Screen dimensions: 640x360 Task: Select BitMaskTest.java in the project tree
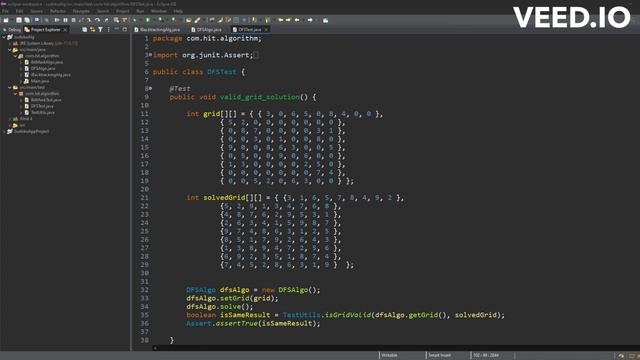[x=46, y=100]
